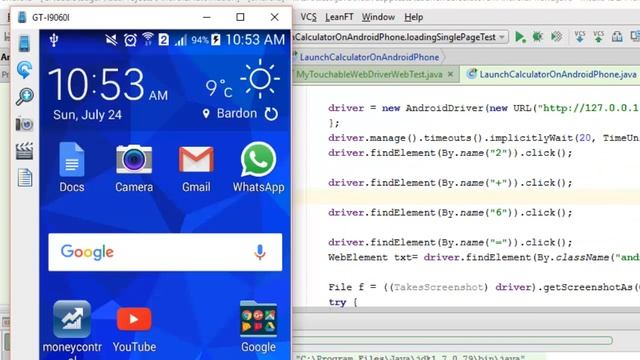Click the GT-I9060I window title

tap(51, 18)
